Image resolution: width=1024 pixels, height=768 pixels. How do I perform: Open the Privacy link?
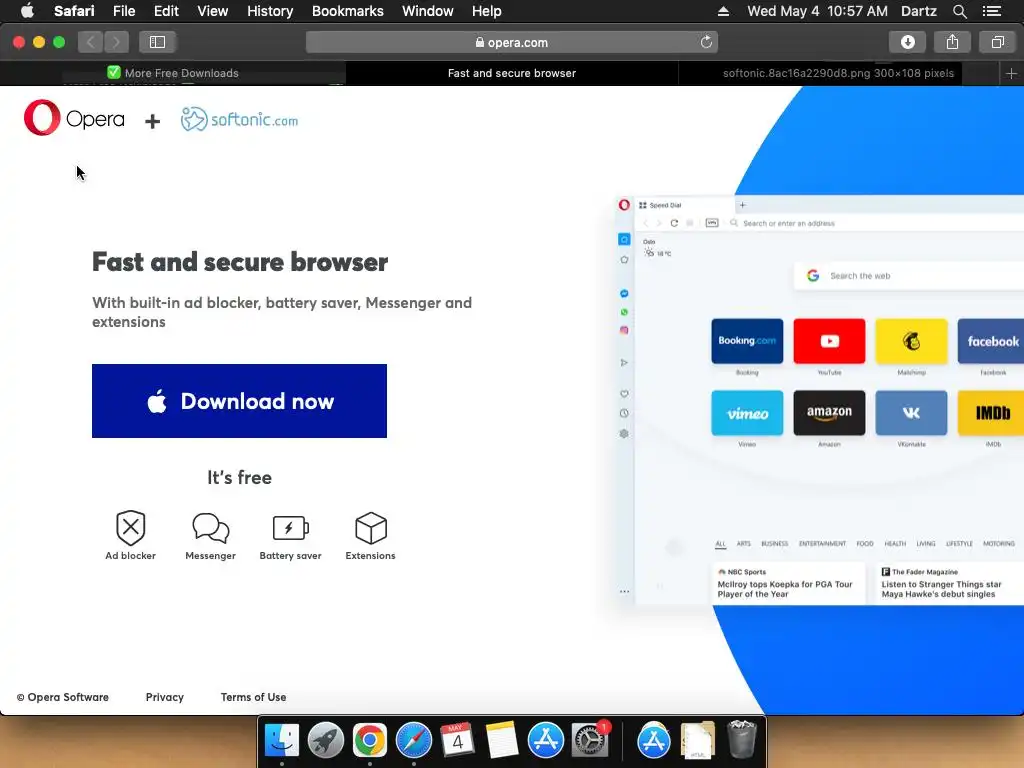pyautogui.click(x=165, y=697)
